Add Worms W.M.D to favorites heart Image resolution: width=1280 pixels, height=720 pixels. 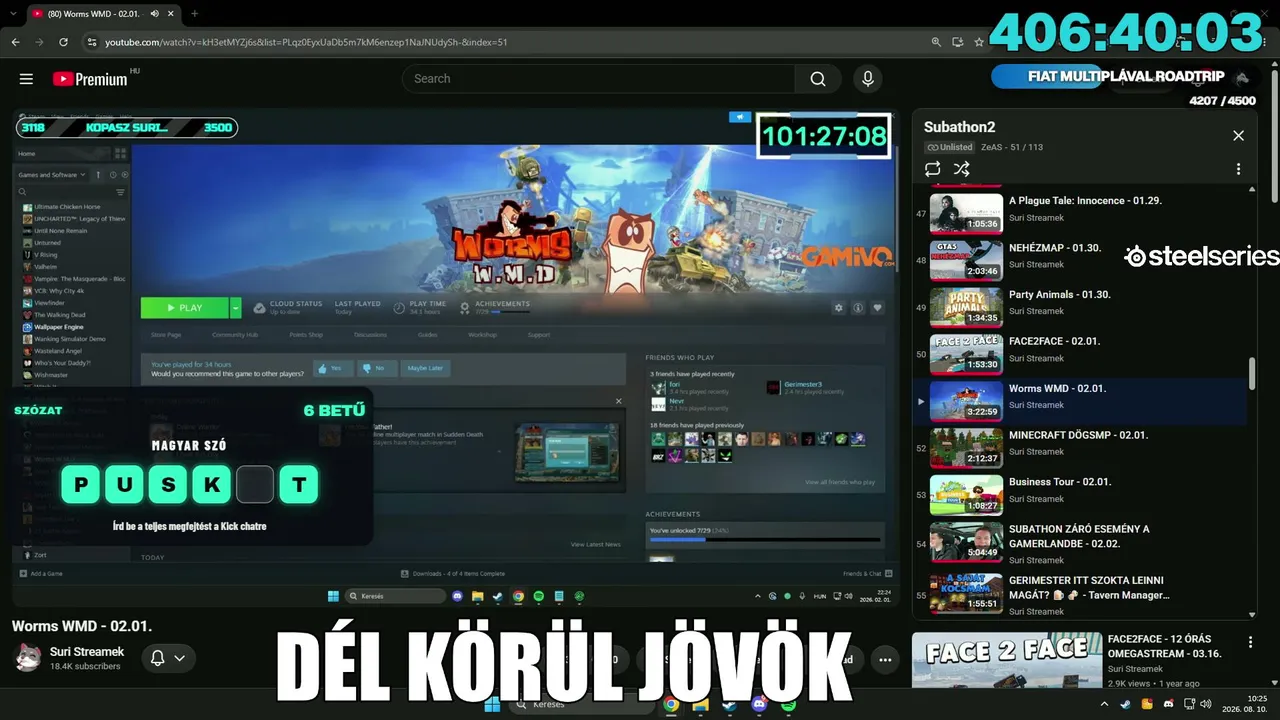tap(877, 308)
